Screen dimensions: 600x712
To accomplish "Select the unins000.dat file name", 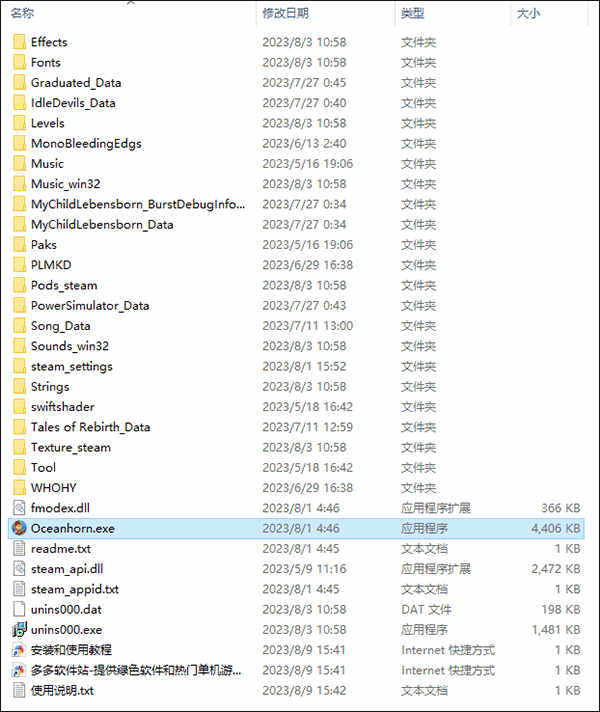I will [x=66, y=609].
